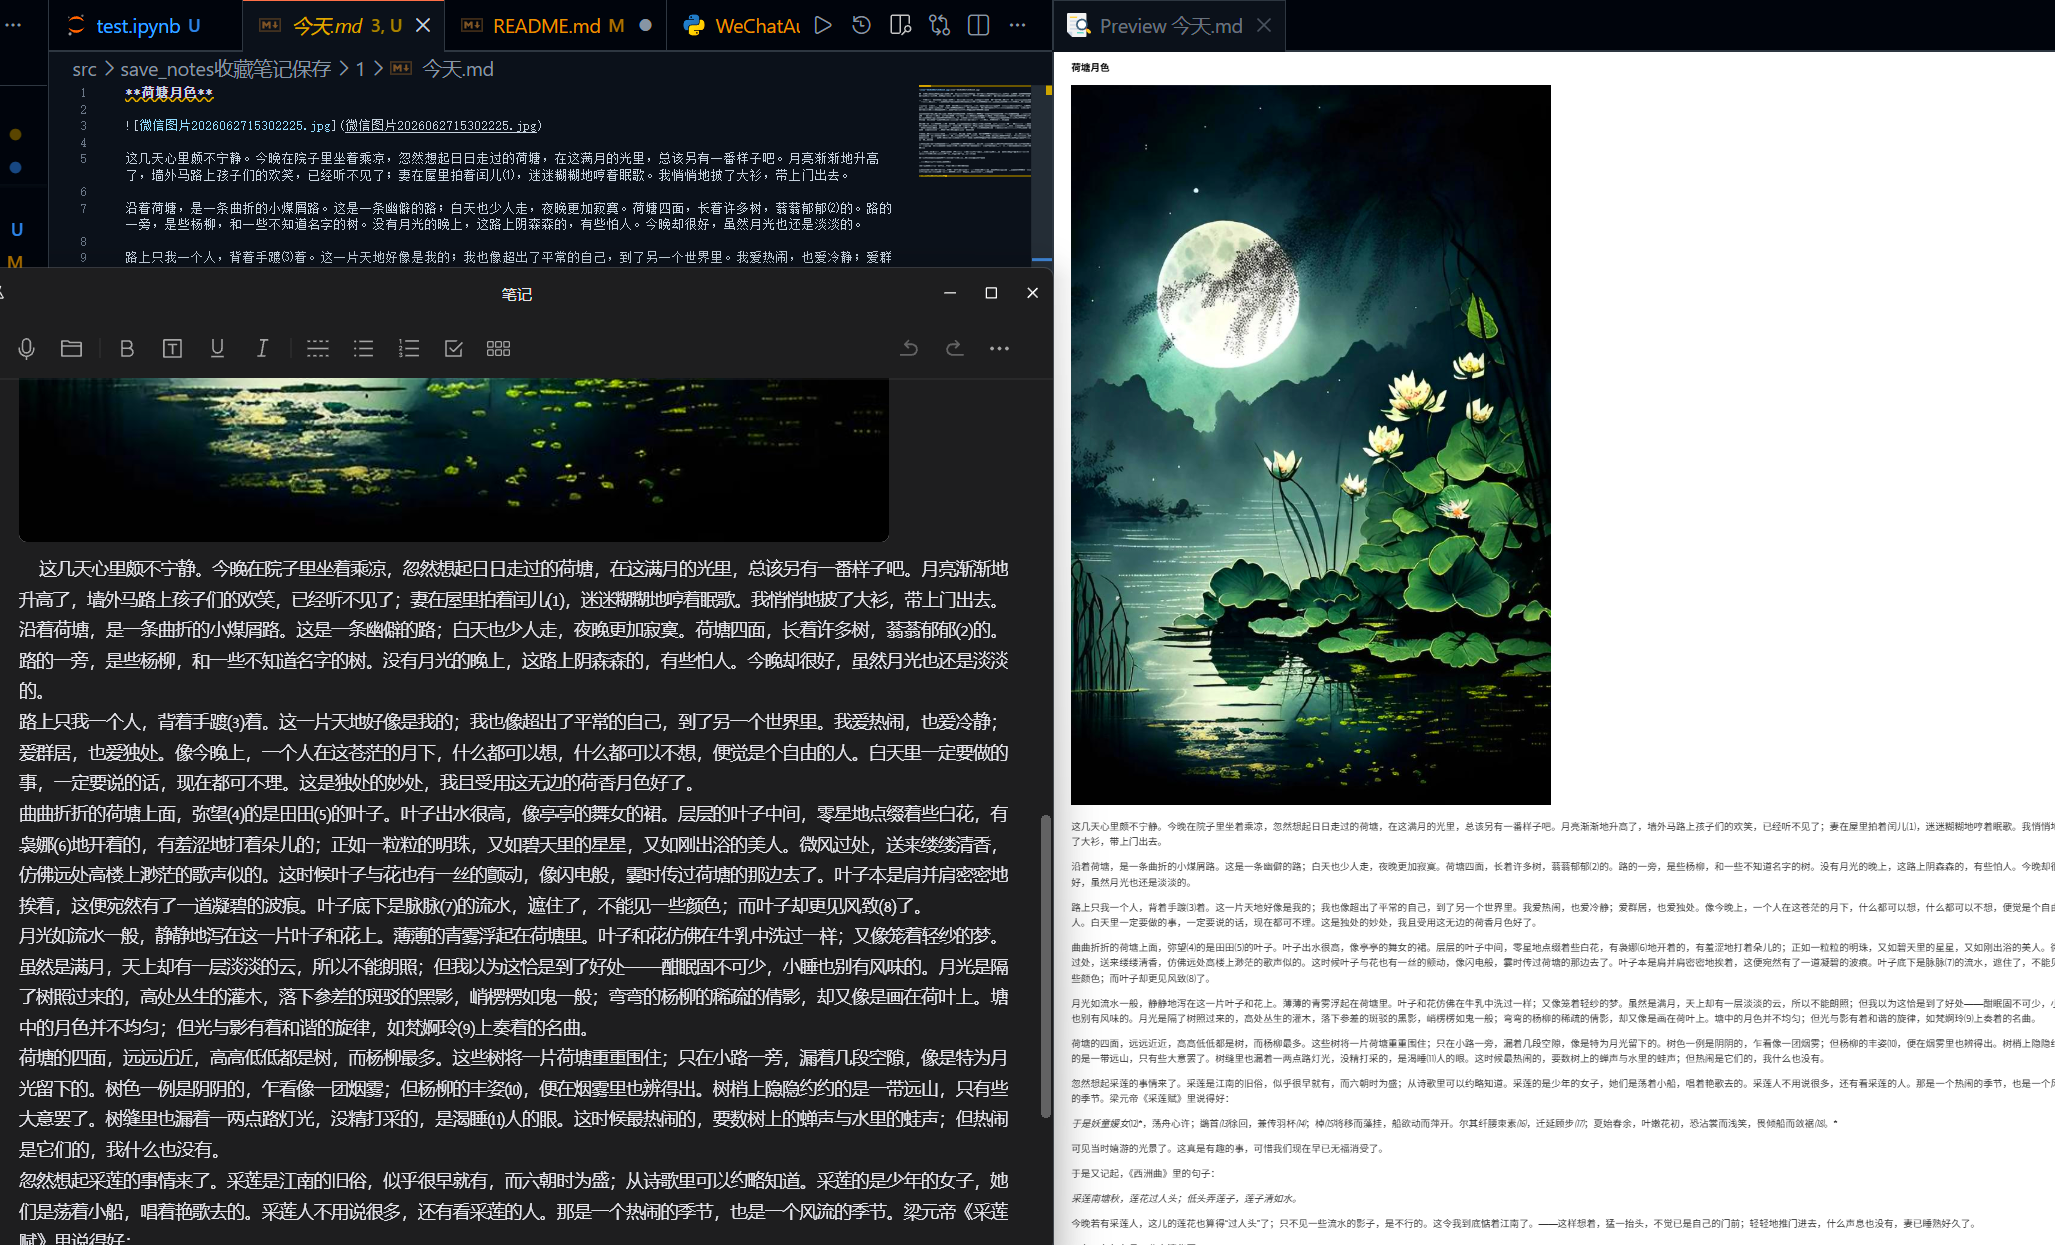Image resolution: width=2055 pixels, height=1245 pixels.
Task: Insert a bulleted list in notes
Action: 363,348
